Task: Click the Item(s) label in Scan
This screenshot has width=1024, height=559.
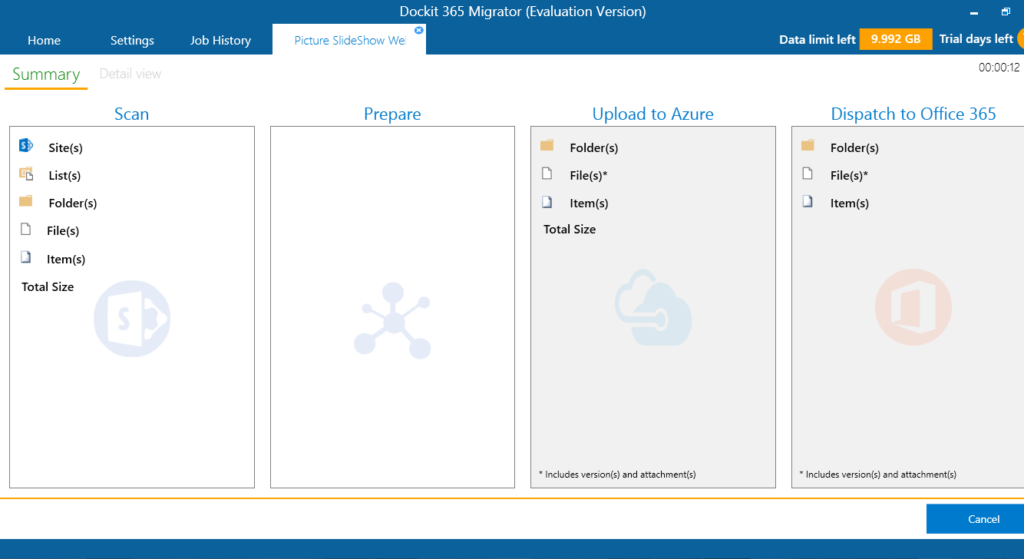Action: pos(66,259)
